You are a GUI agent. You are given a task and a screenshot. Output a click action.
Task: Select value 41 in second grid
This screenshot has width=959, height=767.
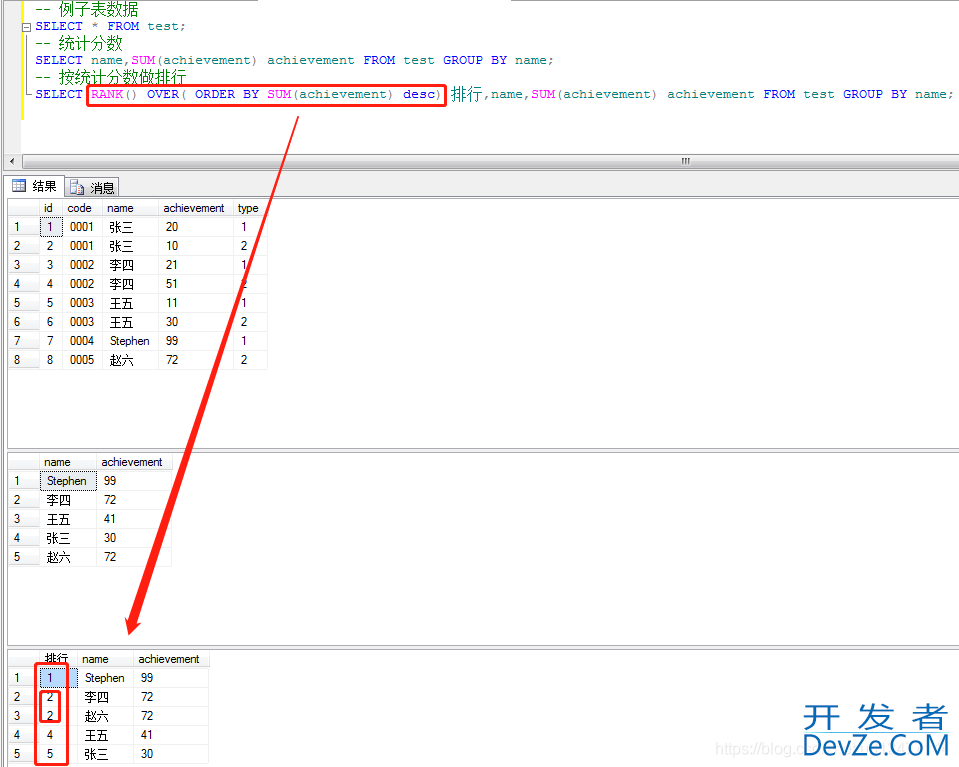tap(134, 519)
